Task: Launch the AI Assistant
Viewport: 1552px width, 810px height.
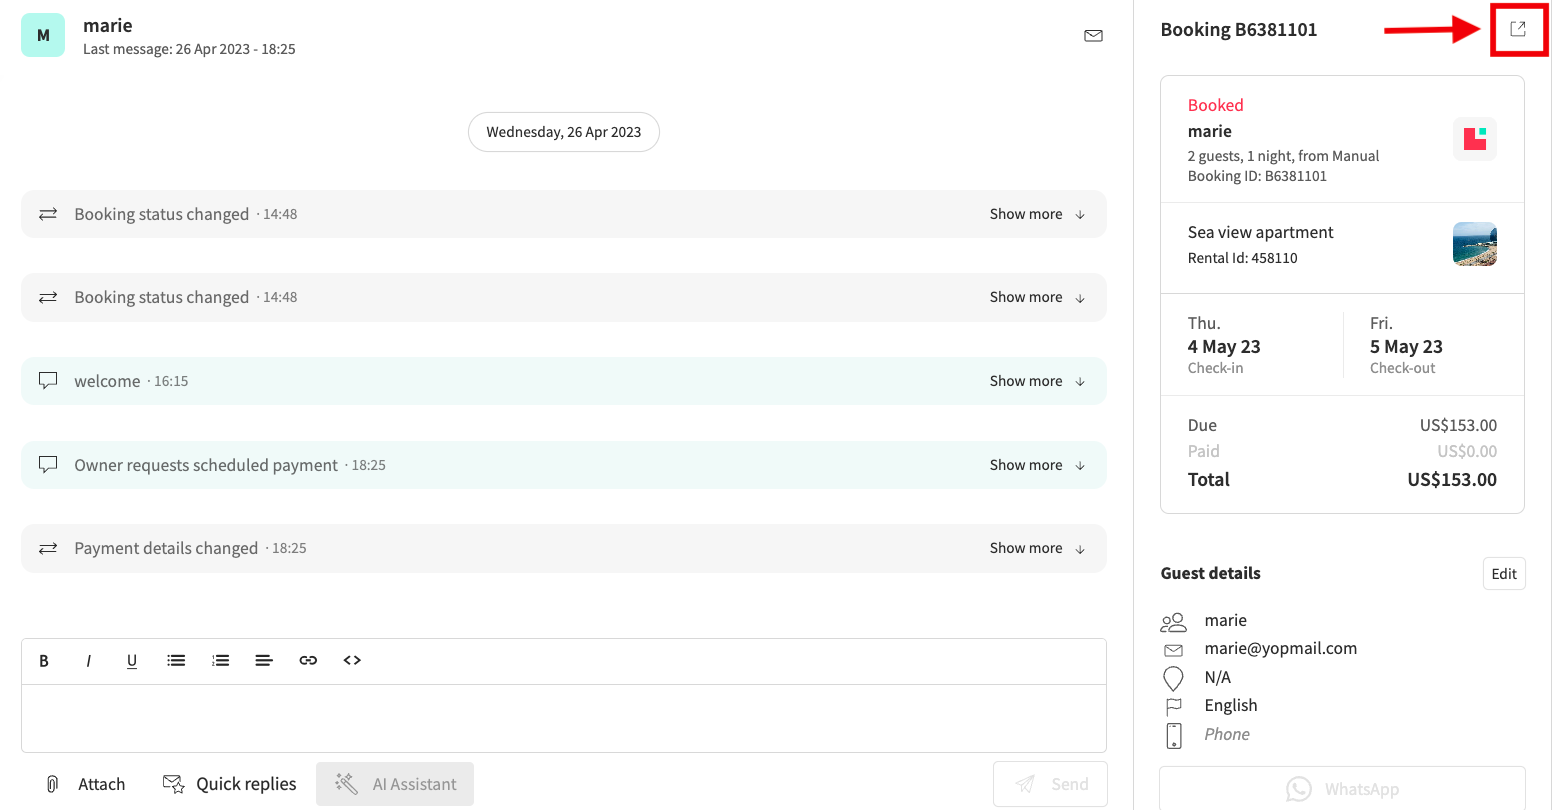Action: (x=395, y=784)
